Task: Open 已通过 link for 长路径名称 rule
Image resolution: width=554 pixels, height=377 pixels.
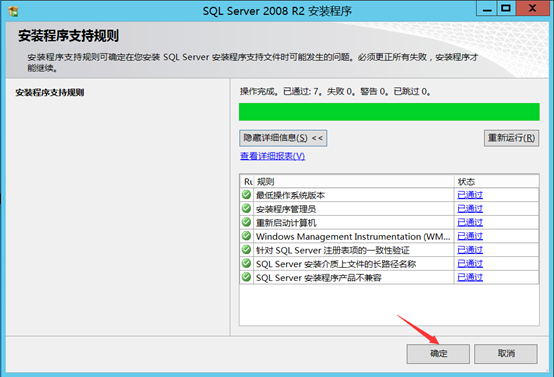Action: [x=470, y=264]
